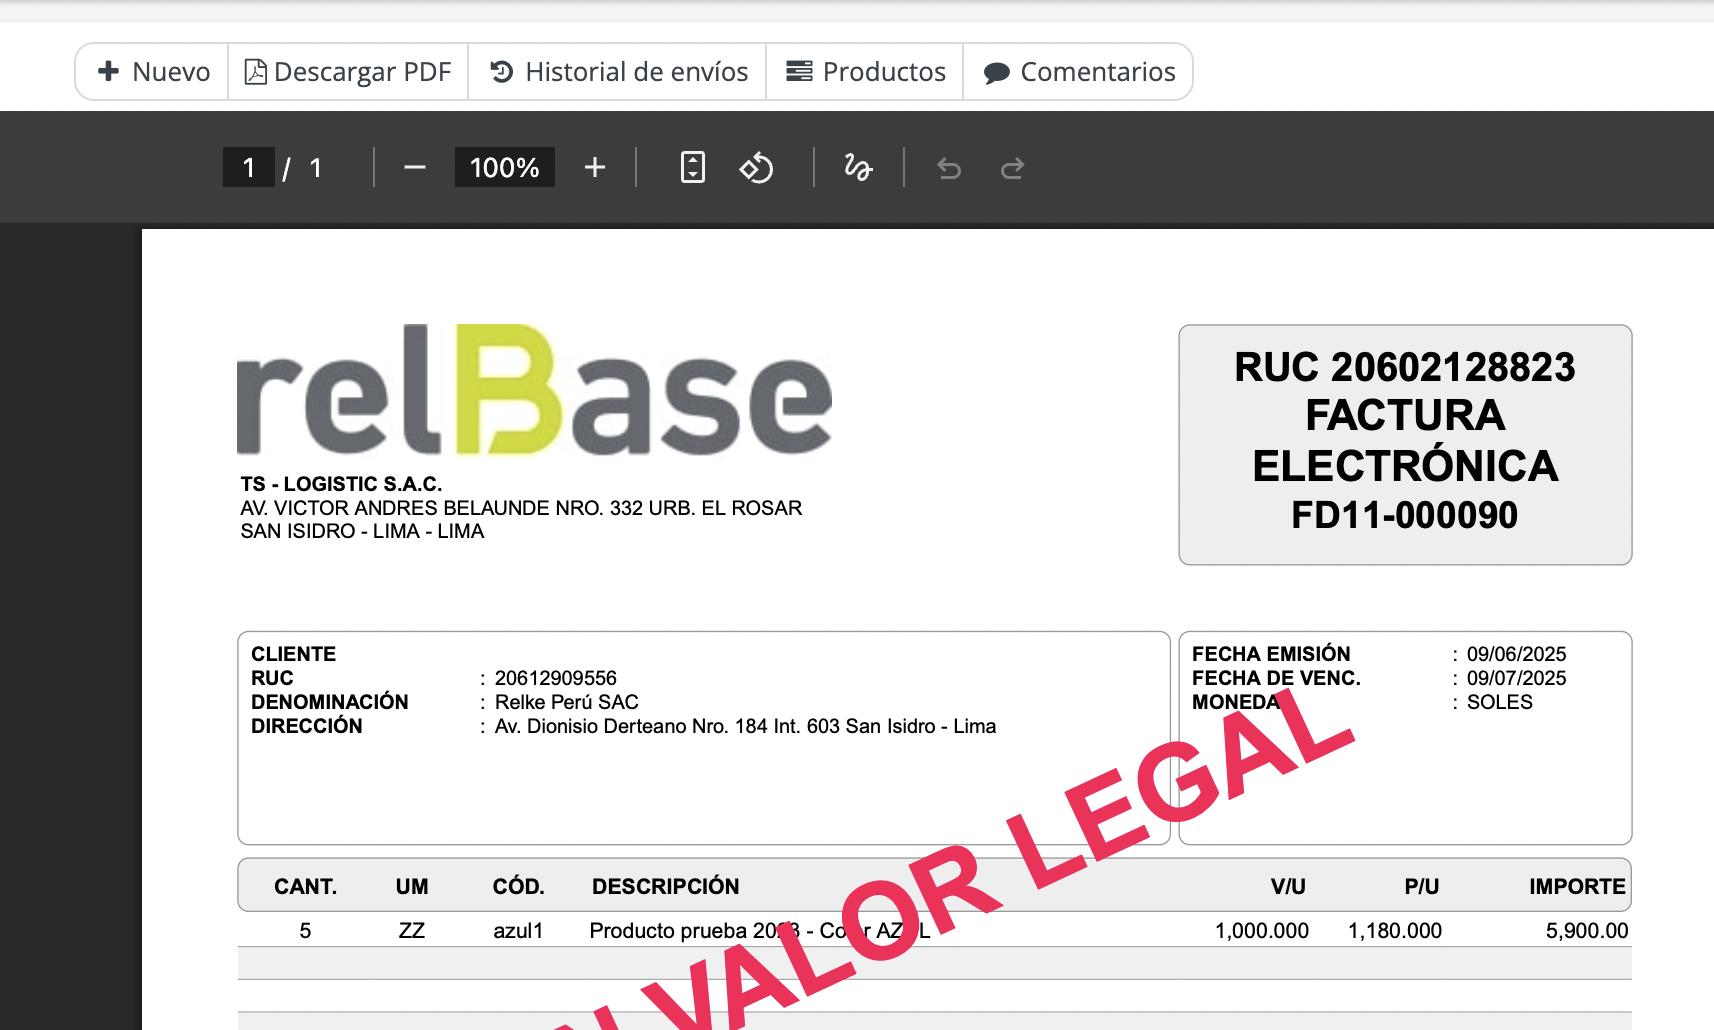Rotate the PDF page counterclockwise
The width and height of the screenshot is (1714, 1030).
click(757, 167)
